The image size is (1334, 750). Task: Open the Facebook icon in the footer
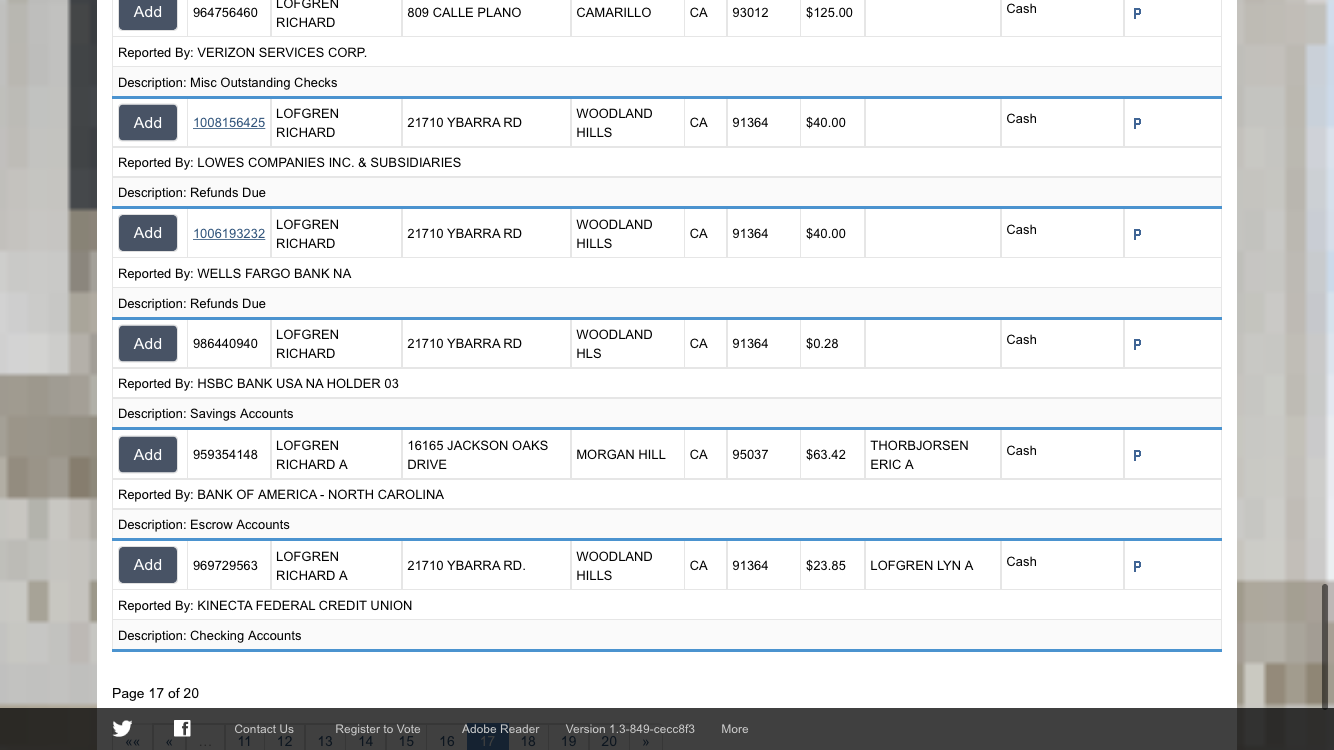[182, 728]
